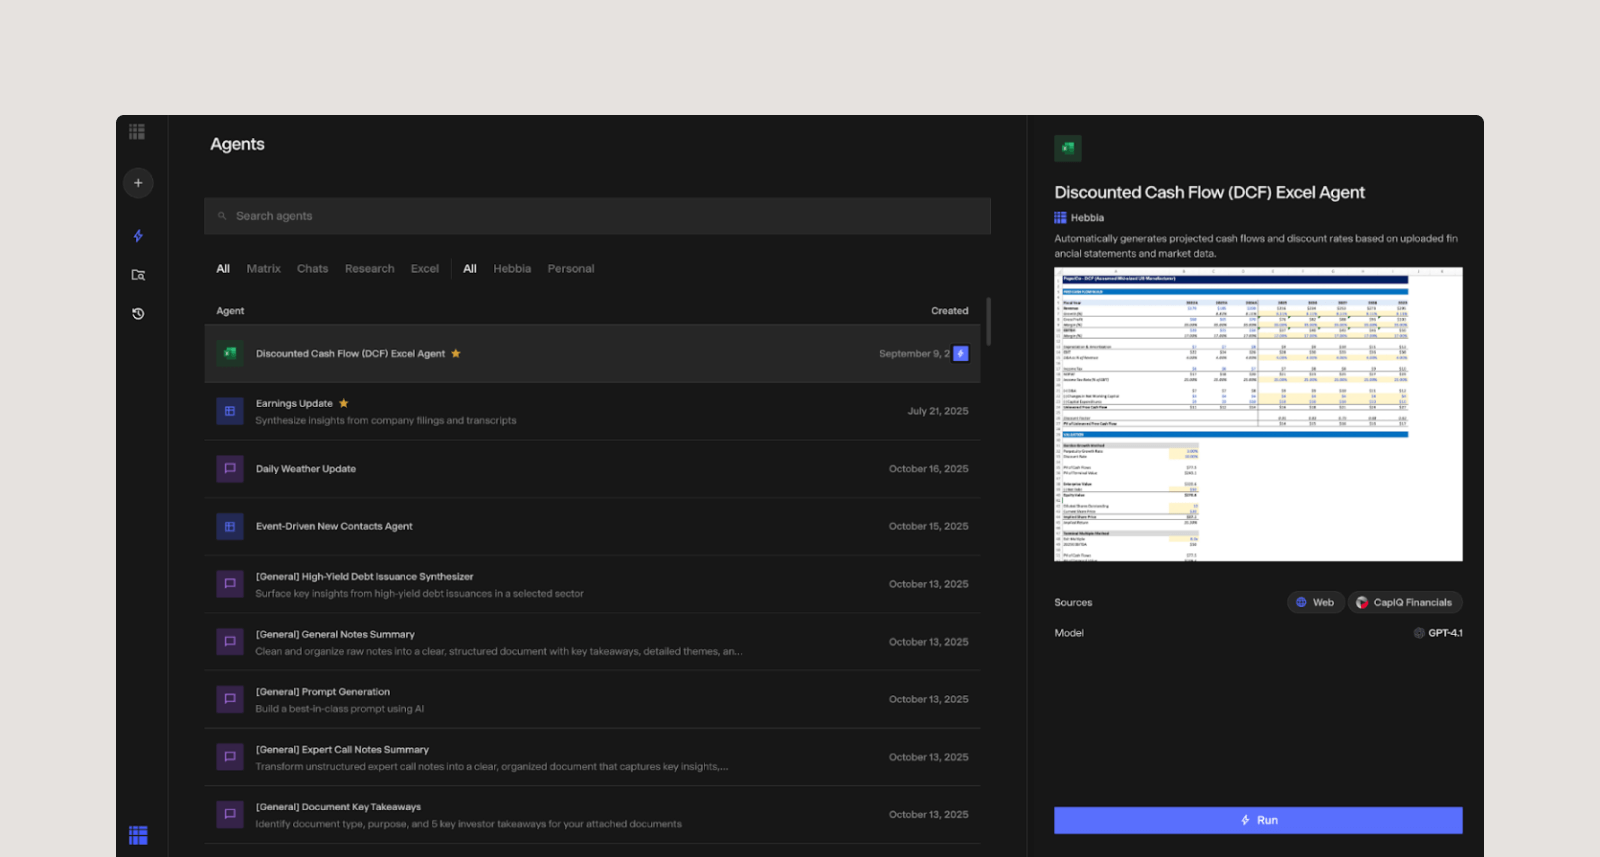Click the Sources label in detail panel

pos(1073,603)
